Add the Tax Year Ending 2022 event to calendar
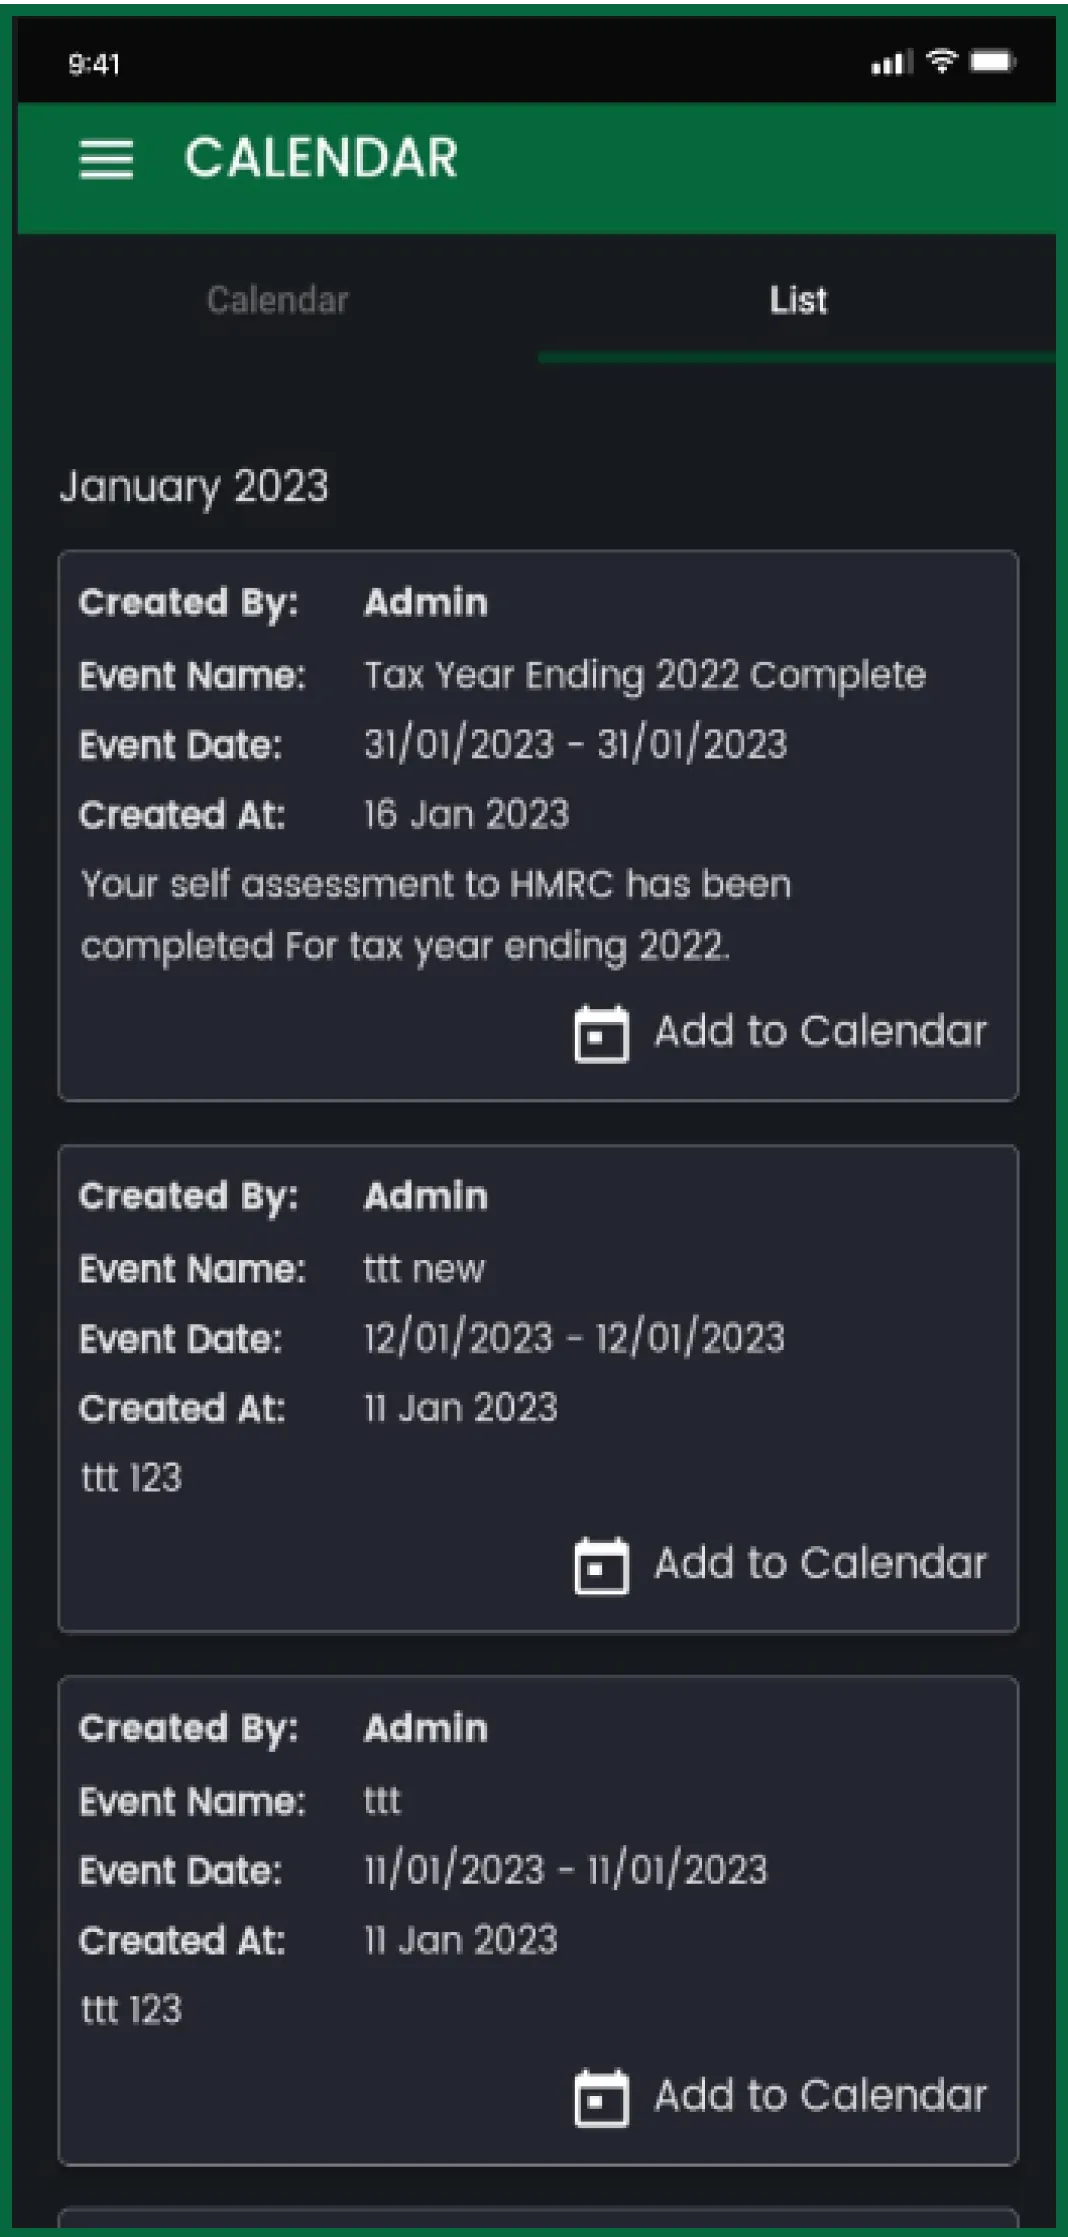The image size is (1068, 2237). [820, 1032]
